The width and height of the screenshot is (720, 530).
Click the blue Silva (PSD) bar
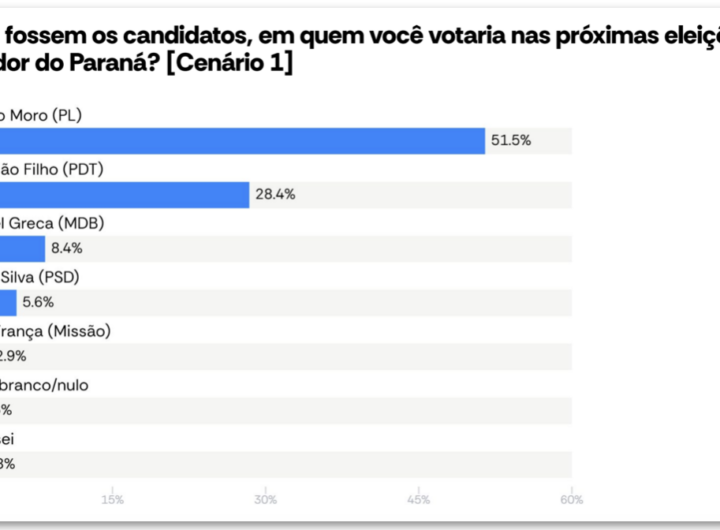[8, 303]
